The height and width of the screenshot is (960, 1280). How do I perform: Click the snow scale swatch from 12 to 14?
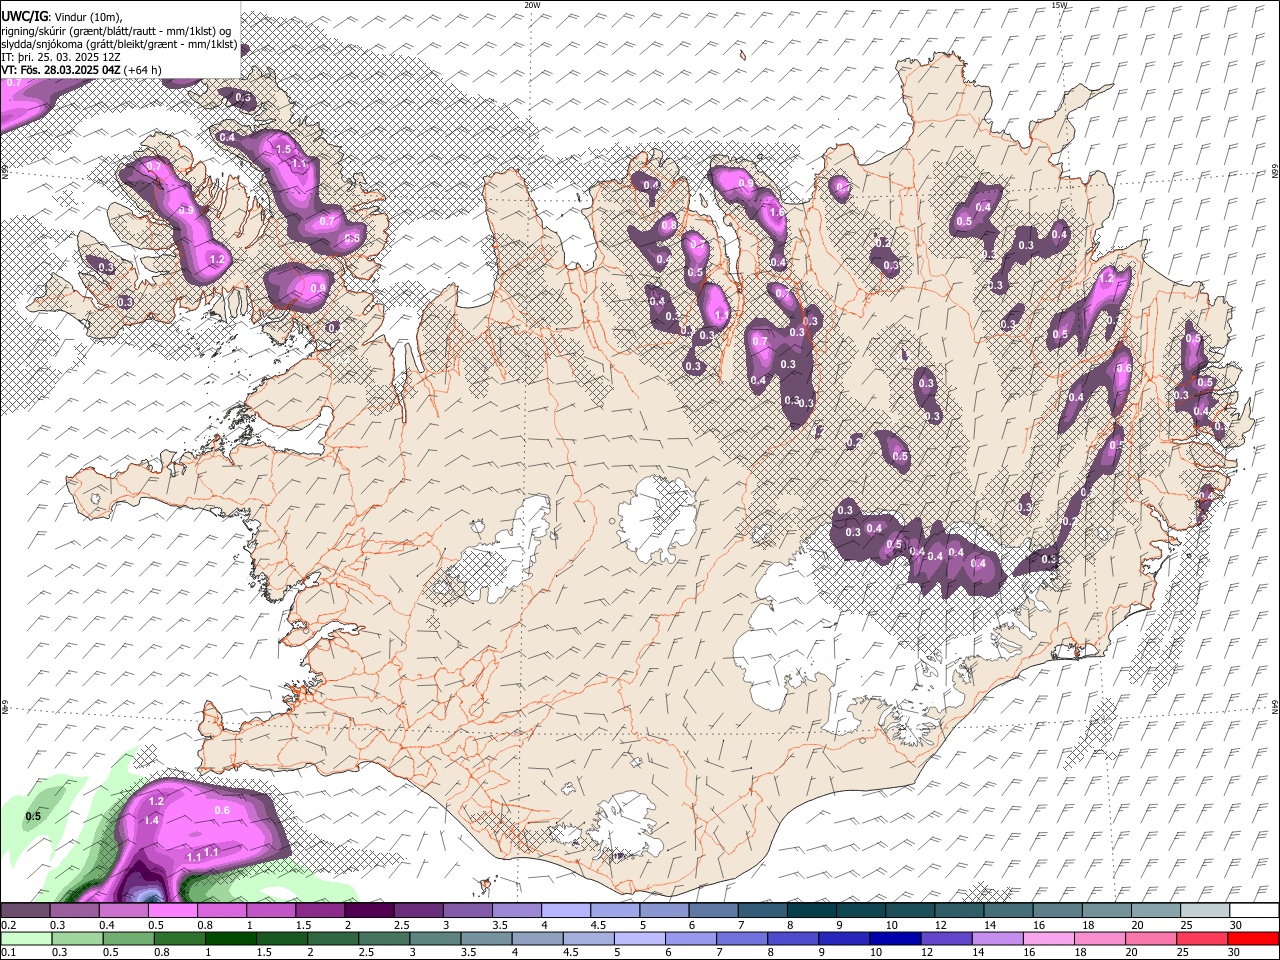pos(958,911)
